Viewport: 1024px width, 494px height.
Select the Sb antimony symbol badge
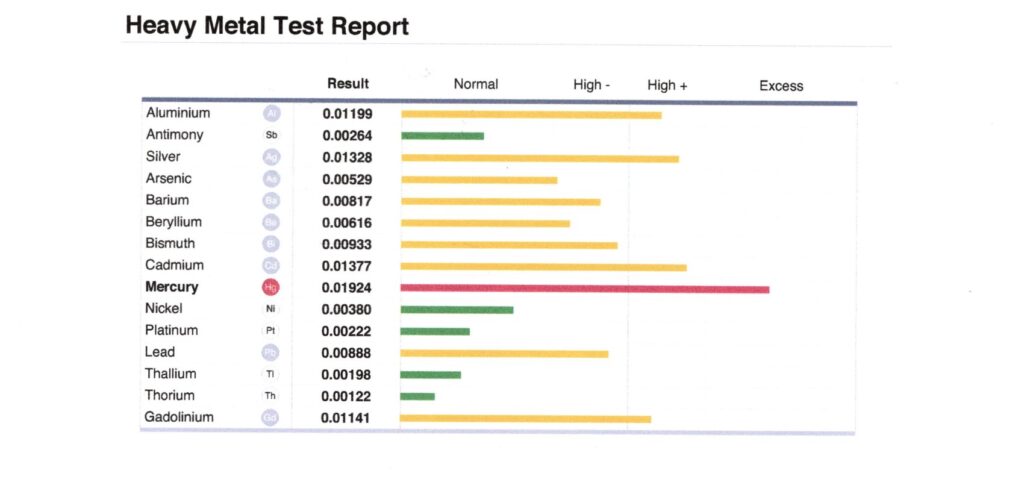[x=271, y=135]
